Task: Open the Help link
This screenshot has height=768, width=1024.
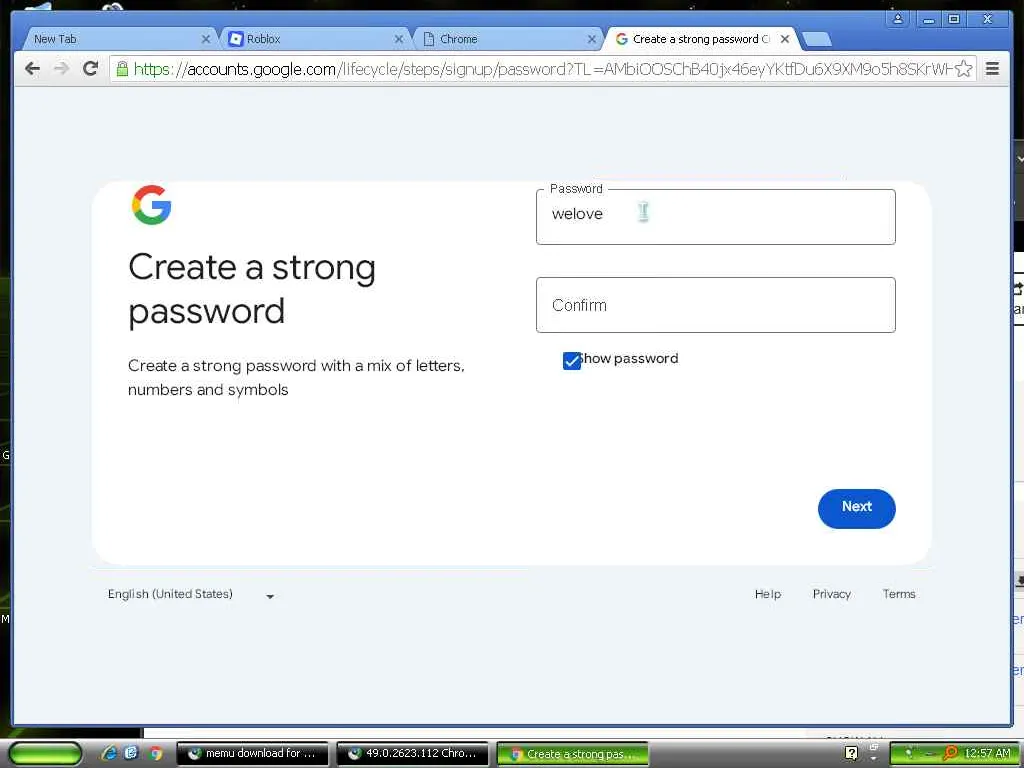Action: (x=767, y=594)
